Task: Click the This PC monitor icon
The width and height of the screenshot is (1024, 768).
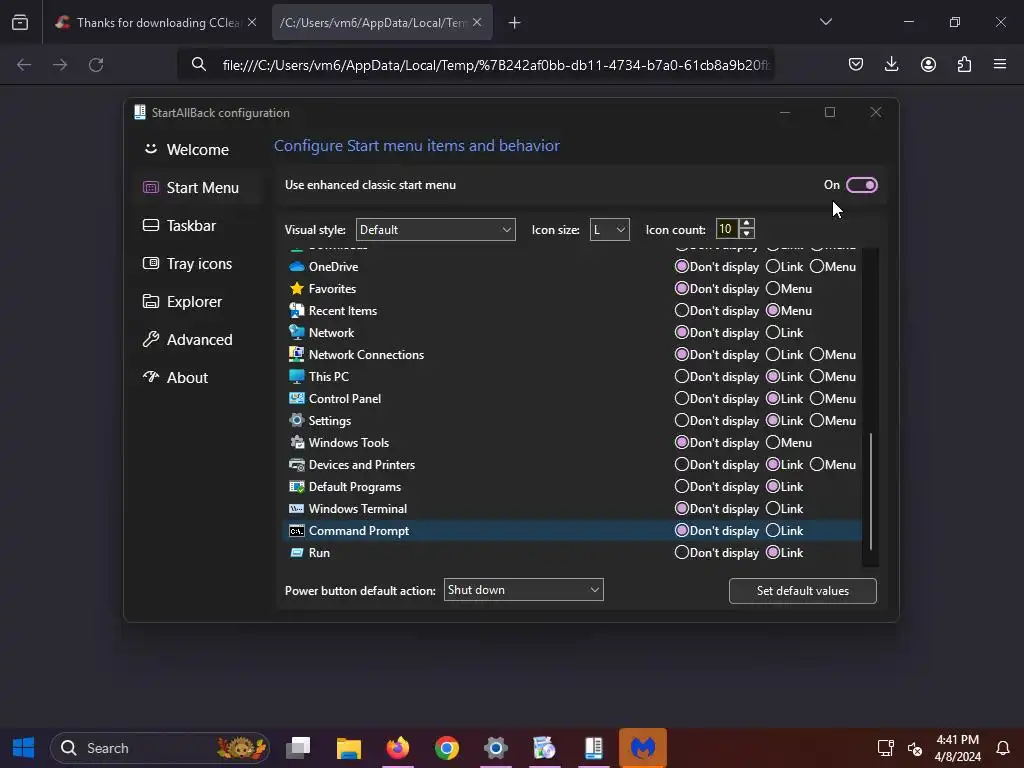Action: click(296, 377)
